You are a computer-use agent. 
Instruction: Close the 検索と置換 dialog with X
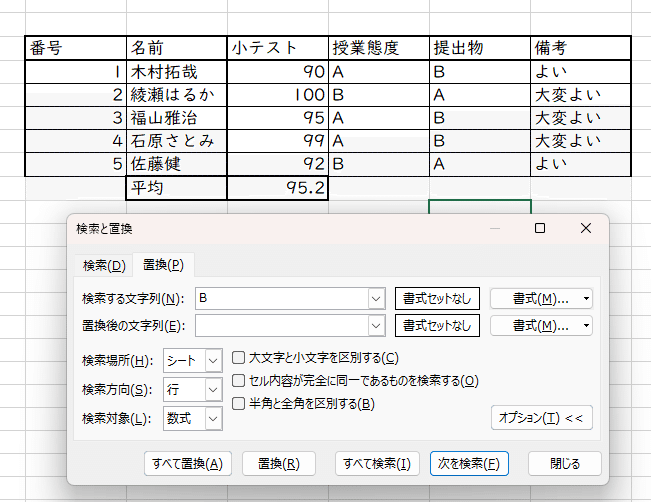(x=586, y=228)
